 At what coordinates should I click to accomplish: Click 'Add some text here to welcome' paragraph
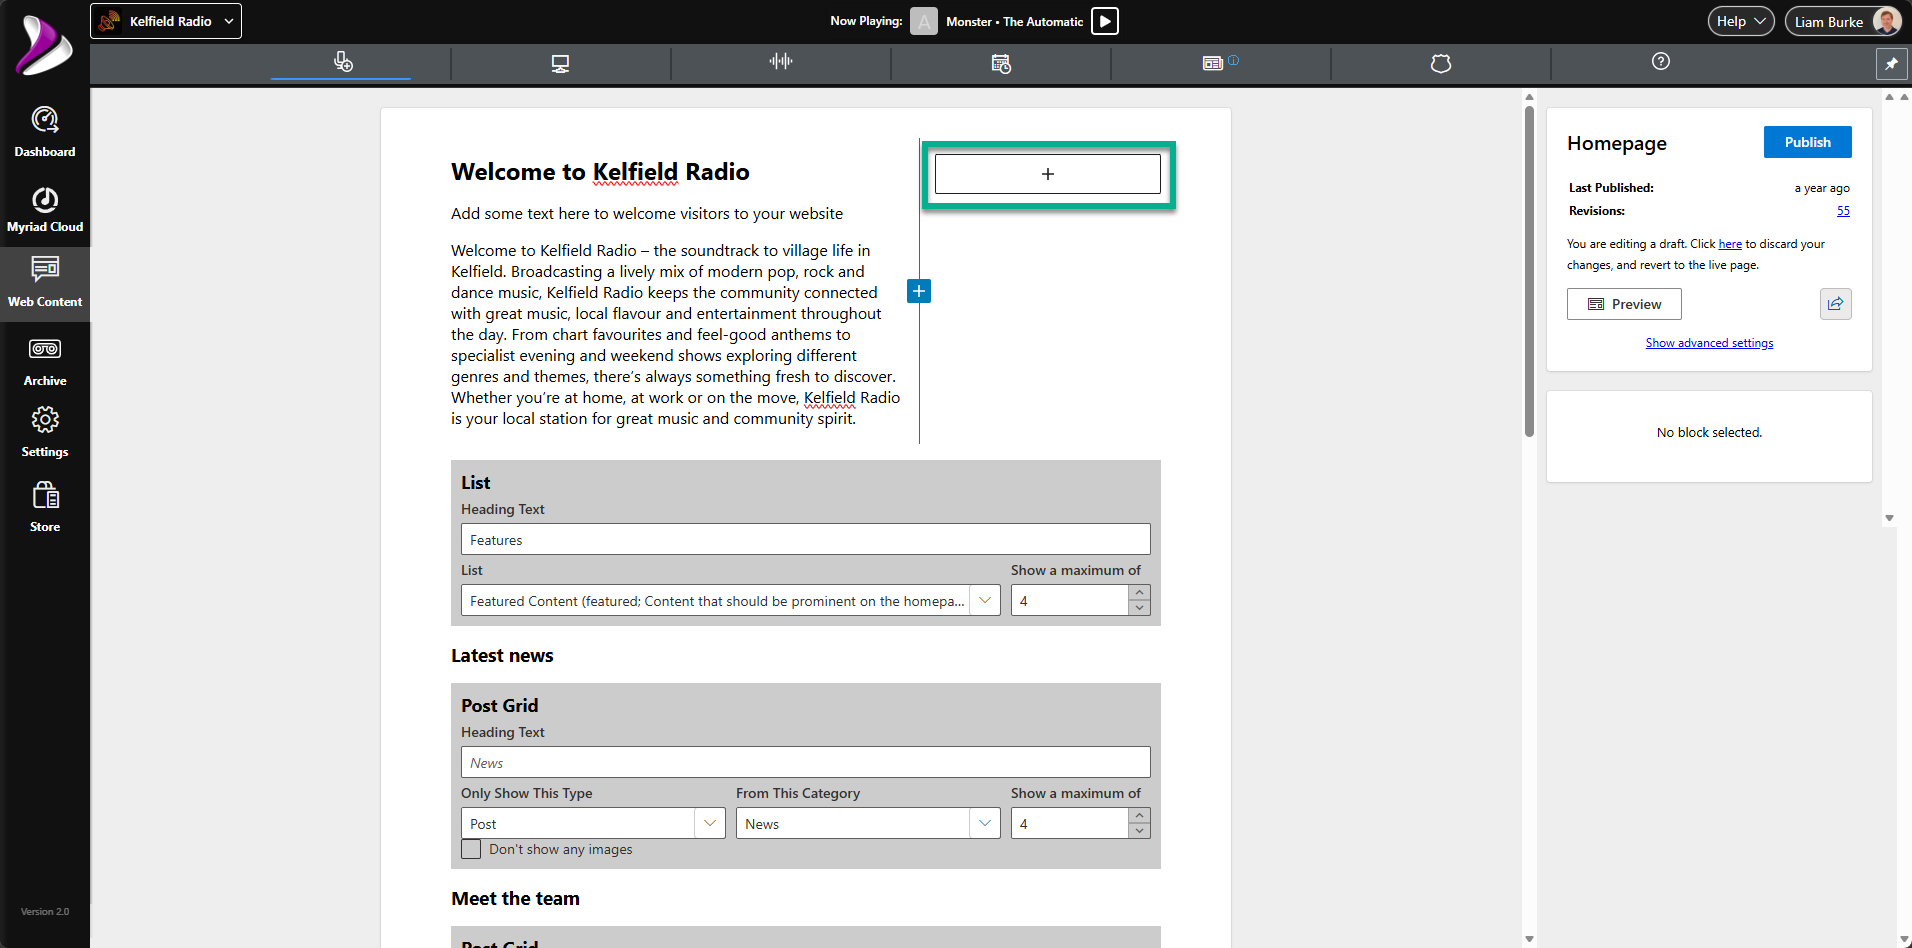pyautogui.click(x=647, y=214)
